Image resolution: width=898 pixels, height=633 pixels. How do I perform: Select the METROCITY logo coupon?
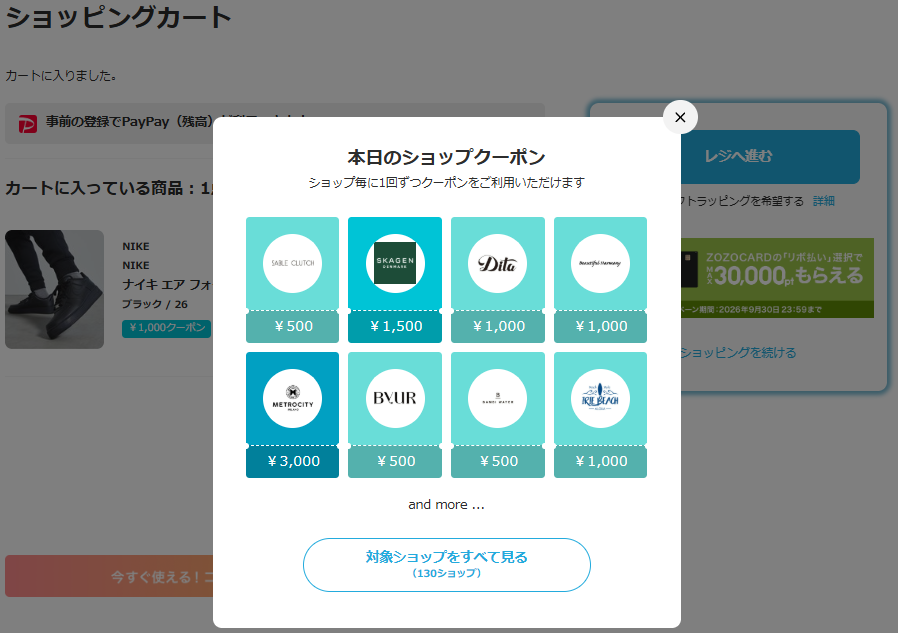point(292,398)
